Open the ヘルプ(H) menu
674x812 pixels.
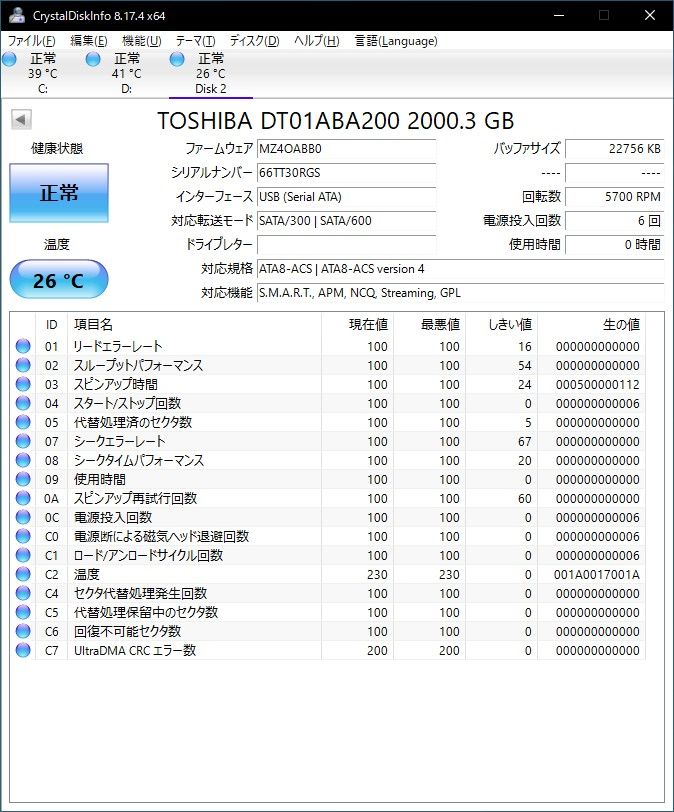pos(317,41)
